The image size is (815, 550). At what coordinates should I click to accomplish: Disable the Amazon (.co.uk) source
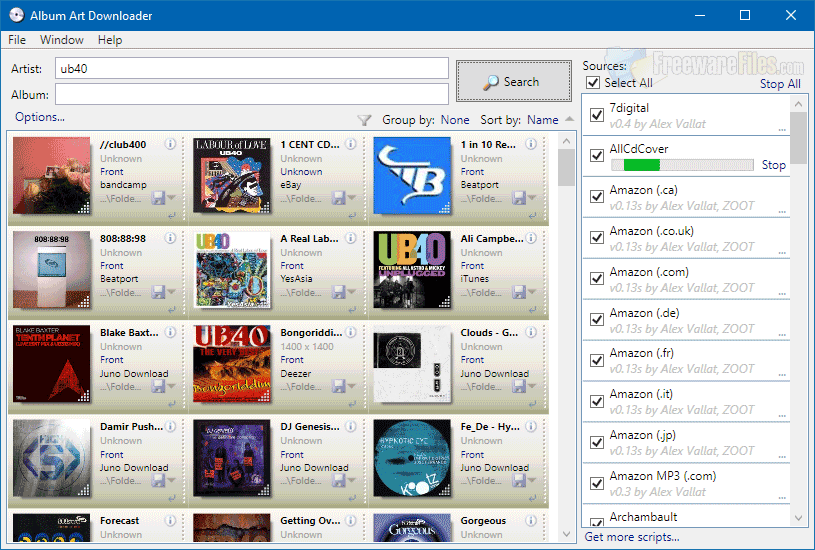pyautogui.click(x=597, y=238)
